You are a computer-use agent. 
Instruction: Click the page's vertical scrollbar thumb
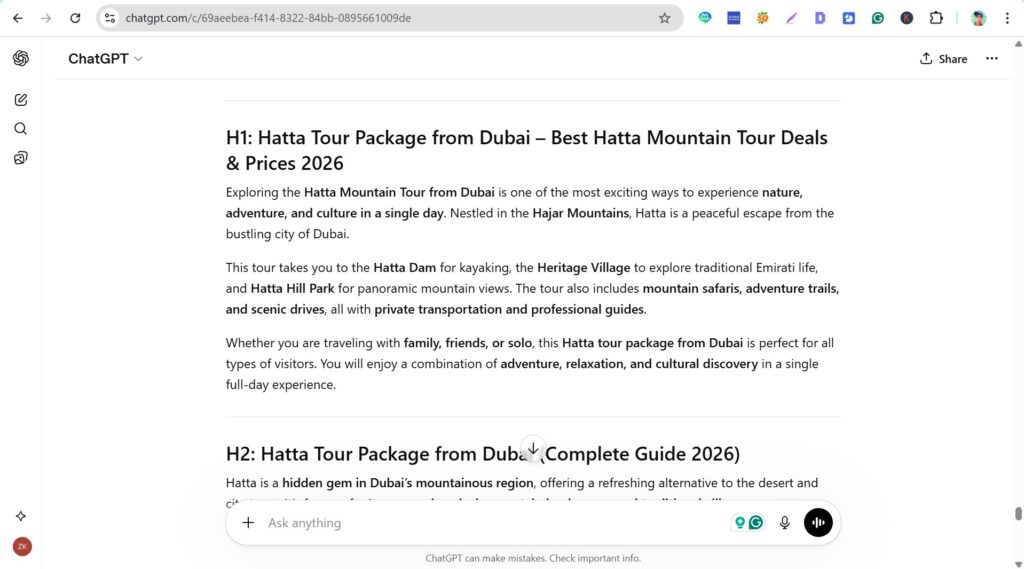point(1018,513)
